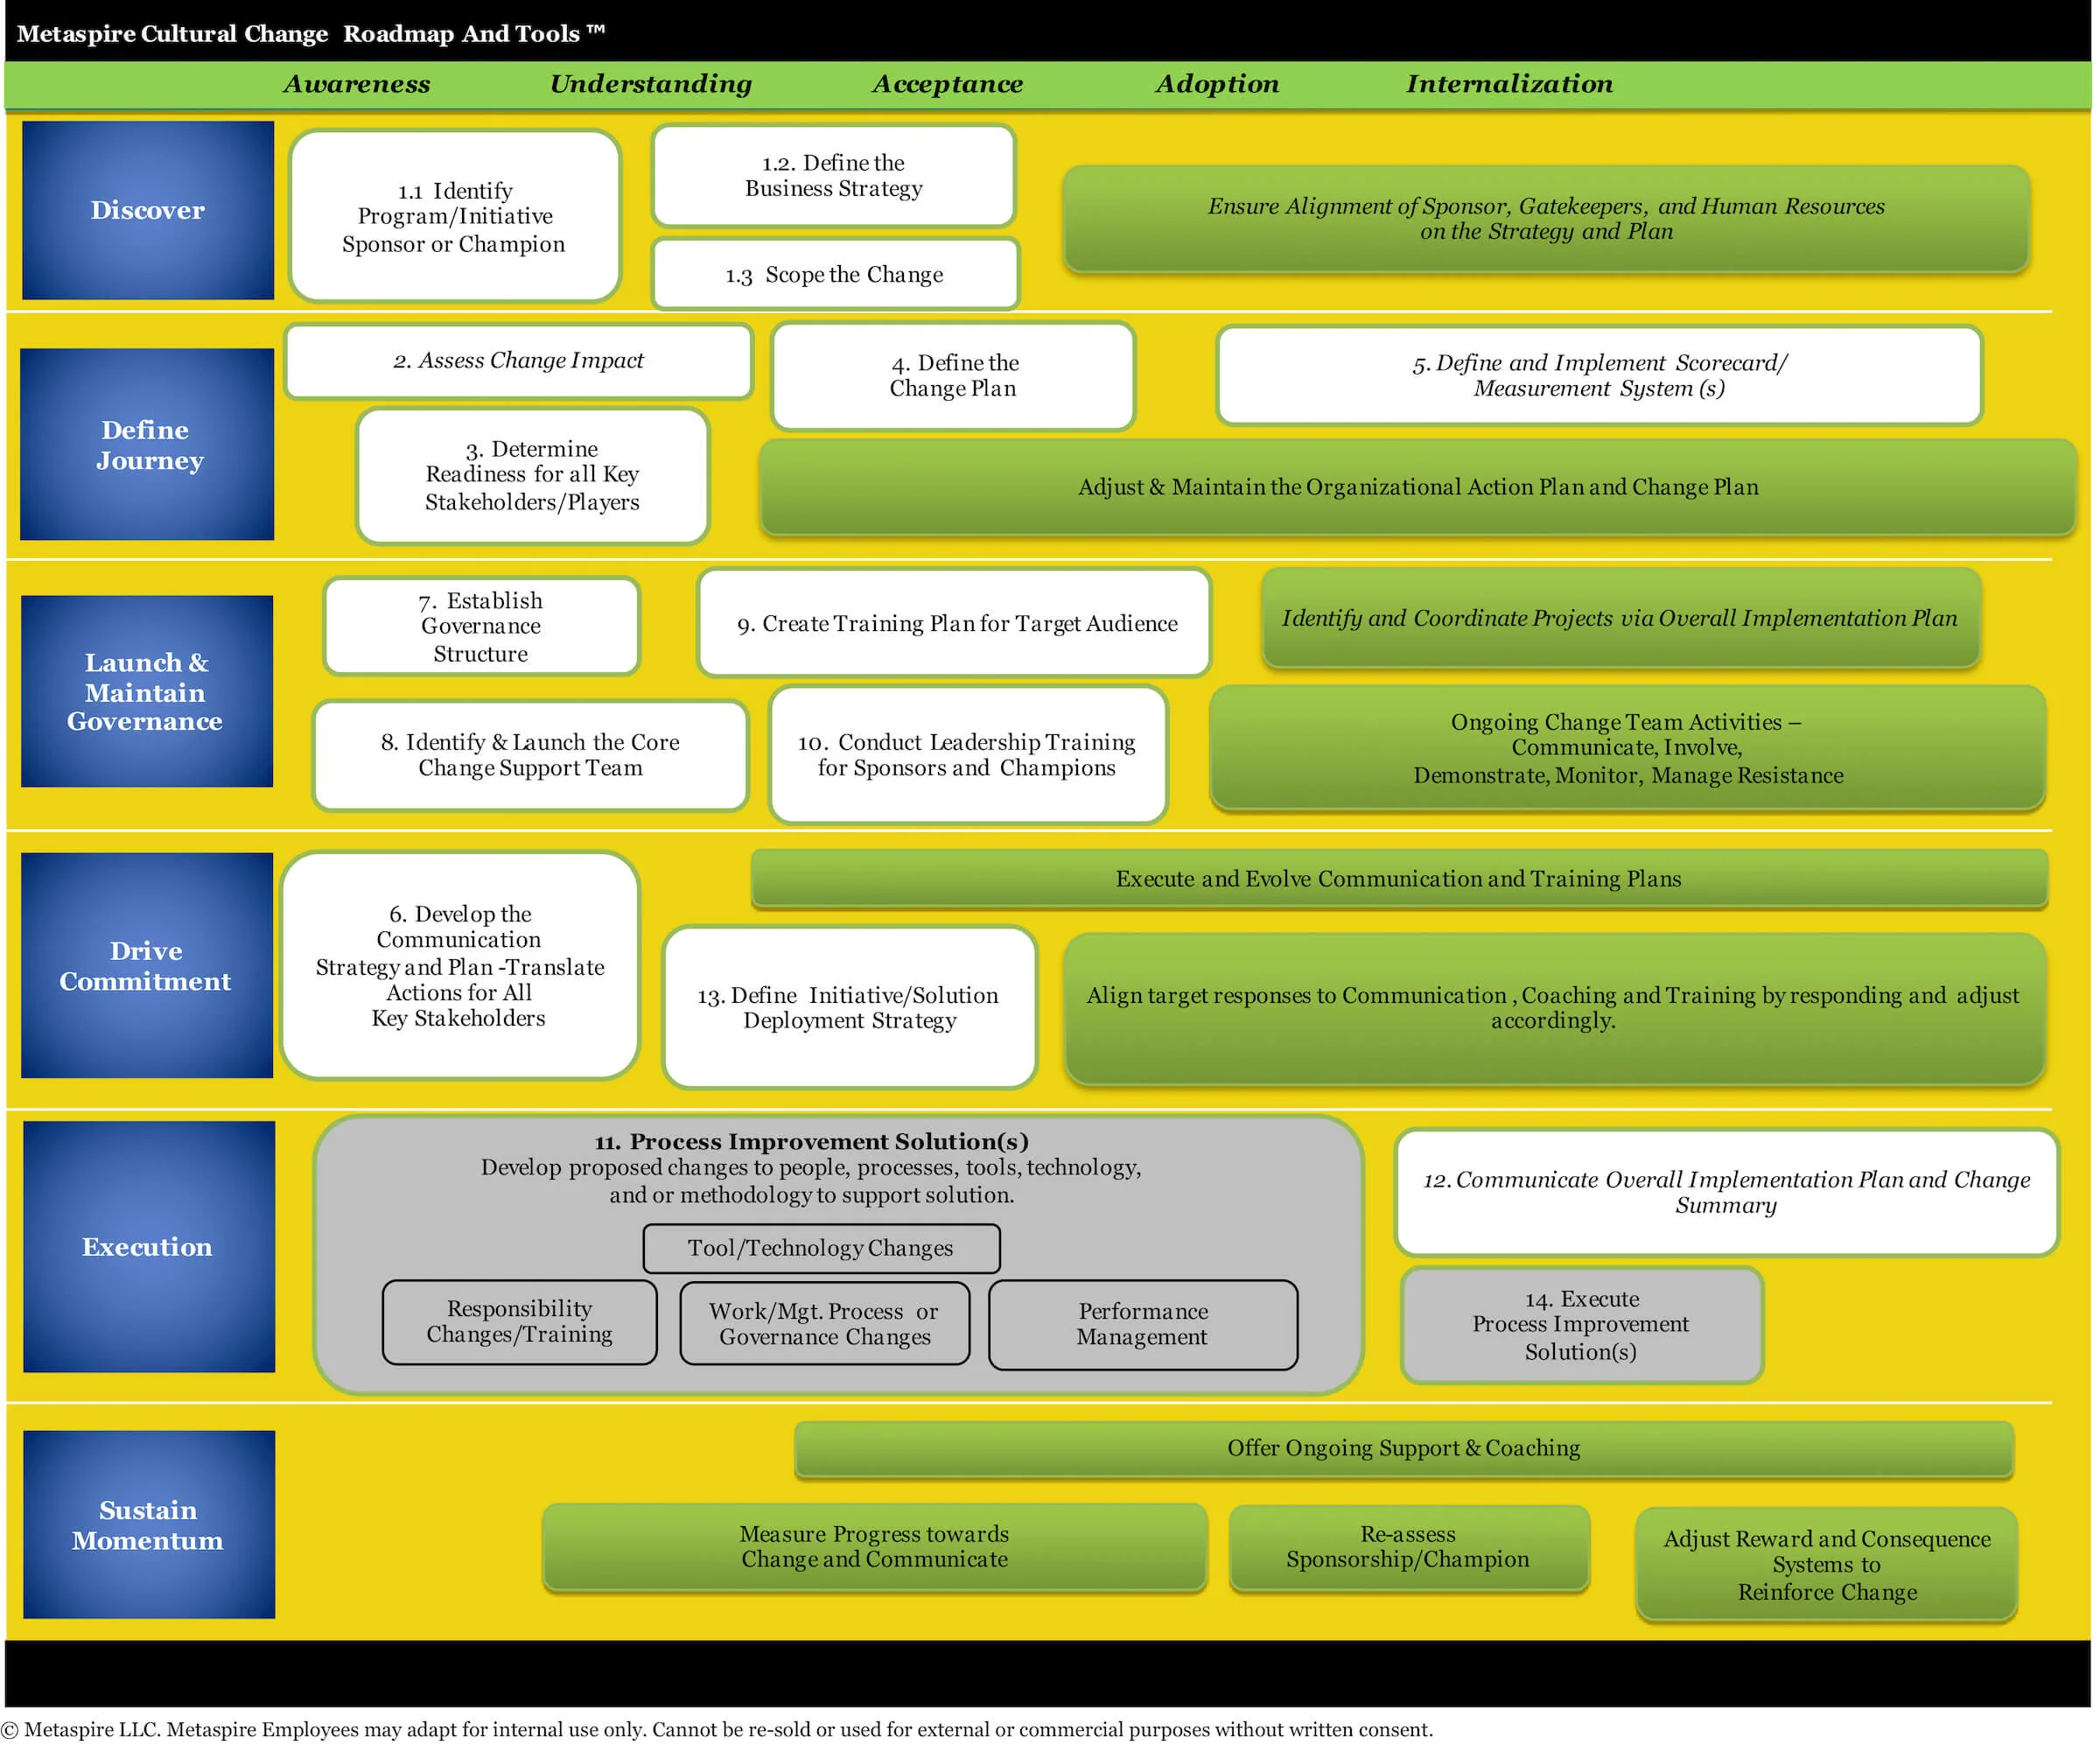This screenshot has height=1752, width=2100.
Task: Open step 10 Conduct Leadership Training box
Action: click(968, 755)
